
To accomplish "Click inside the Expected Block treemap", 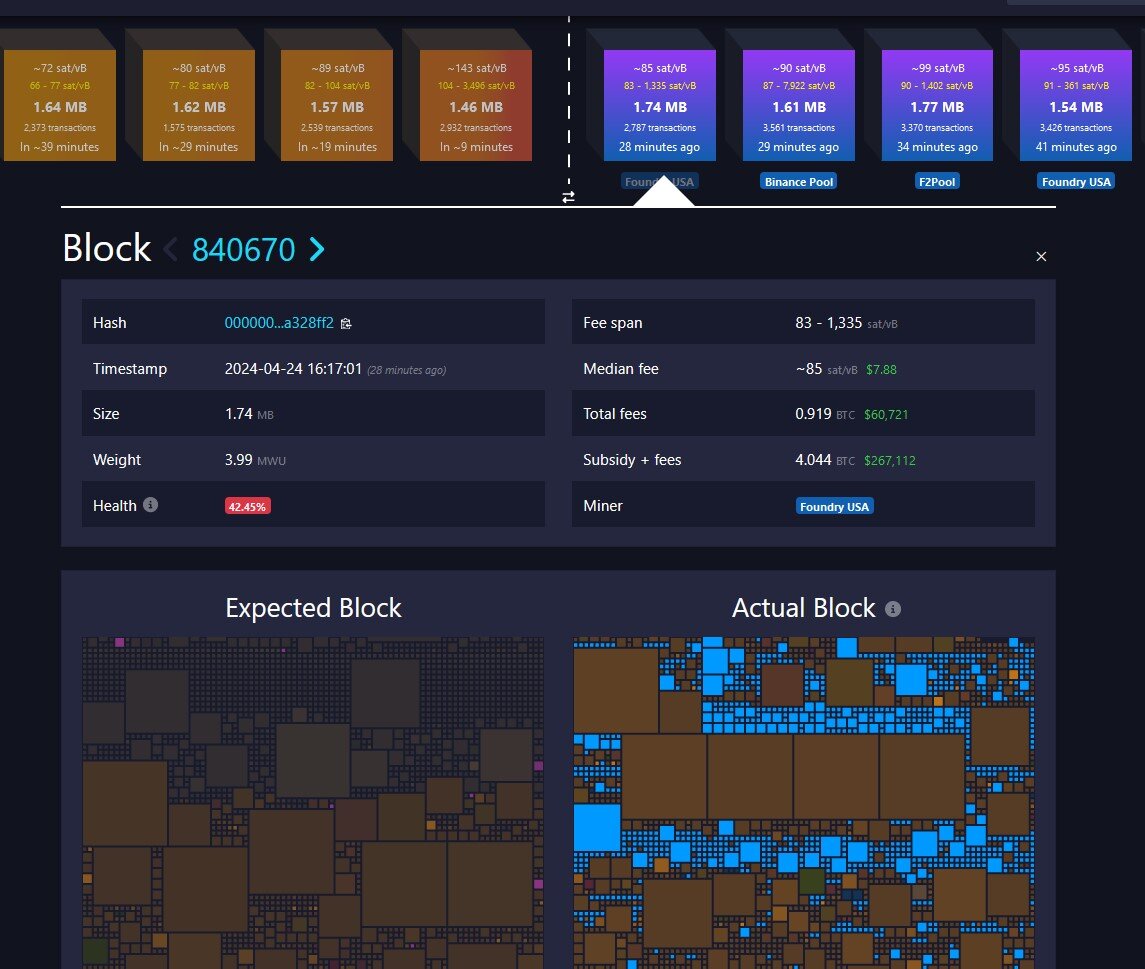I will coord(313,803).
